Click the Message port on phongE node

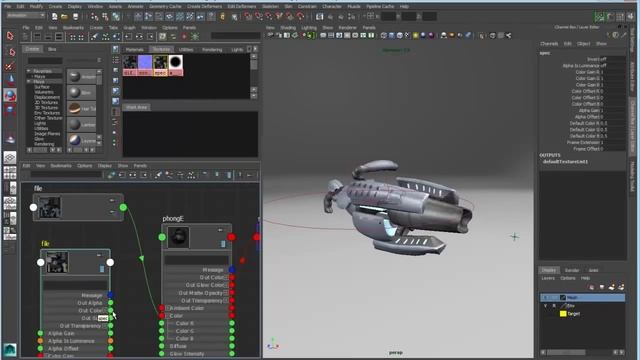pyautogui.click(x=232, y=270)
